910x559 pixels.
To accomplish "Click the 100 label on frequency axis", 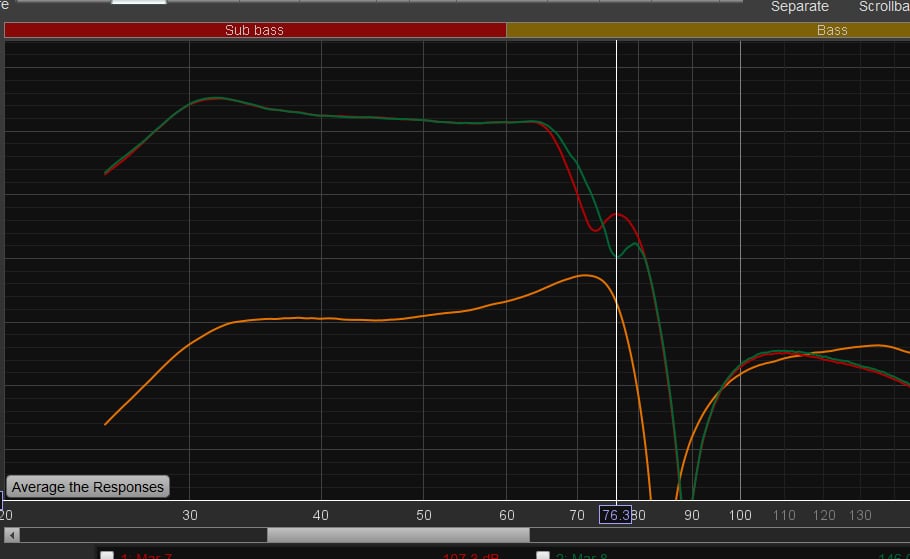I will click(x=740, y=515).
